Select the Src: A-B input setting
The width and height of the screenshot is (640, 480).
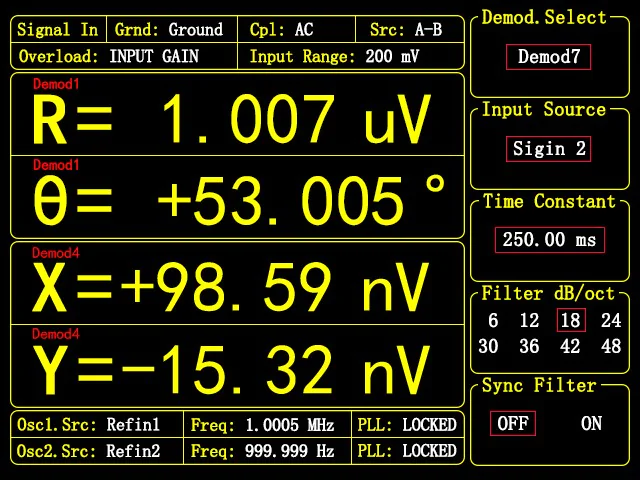(406, 30)
